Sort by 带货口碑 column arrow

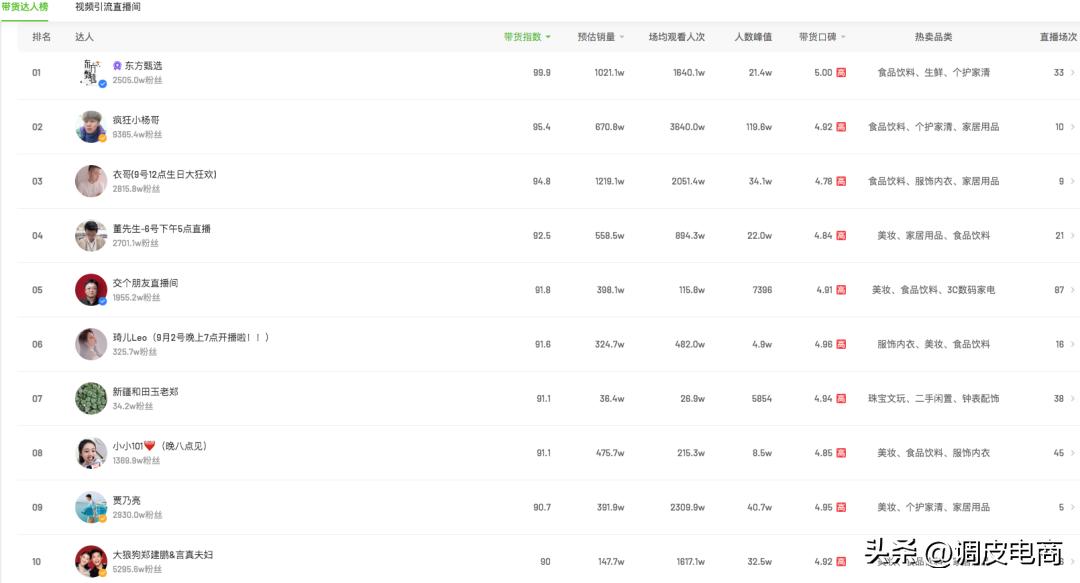pyautogui.click(x=843, y=37)
